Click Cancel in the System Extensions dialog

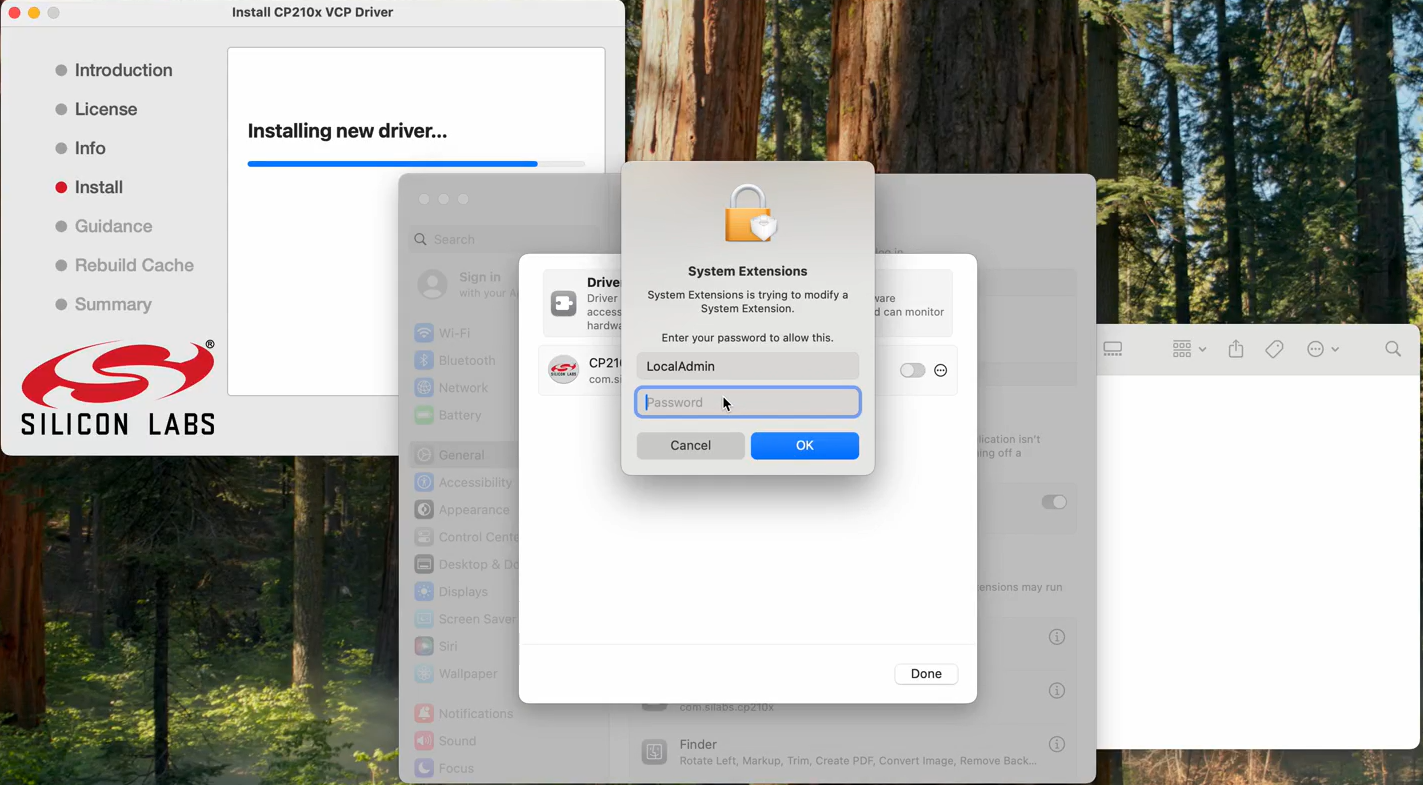tap(691, 446)
